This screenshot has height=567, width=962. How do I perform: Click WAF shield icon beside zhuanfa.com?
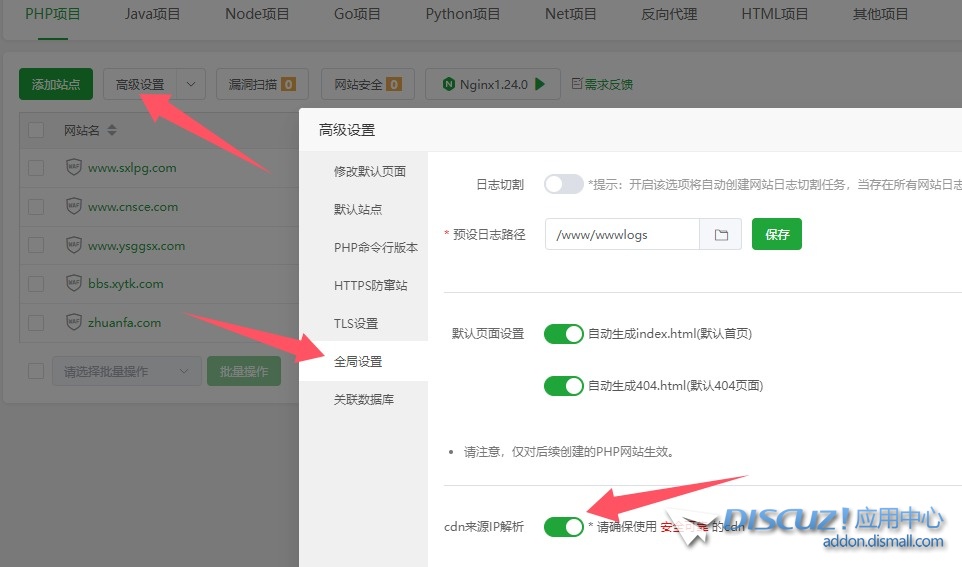tap(73, 322)
